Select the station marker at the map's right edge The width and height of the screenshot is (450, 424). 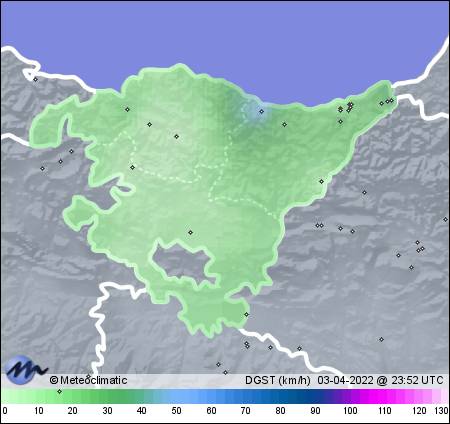point(445,219)
